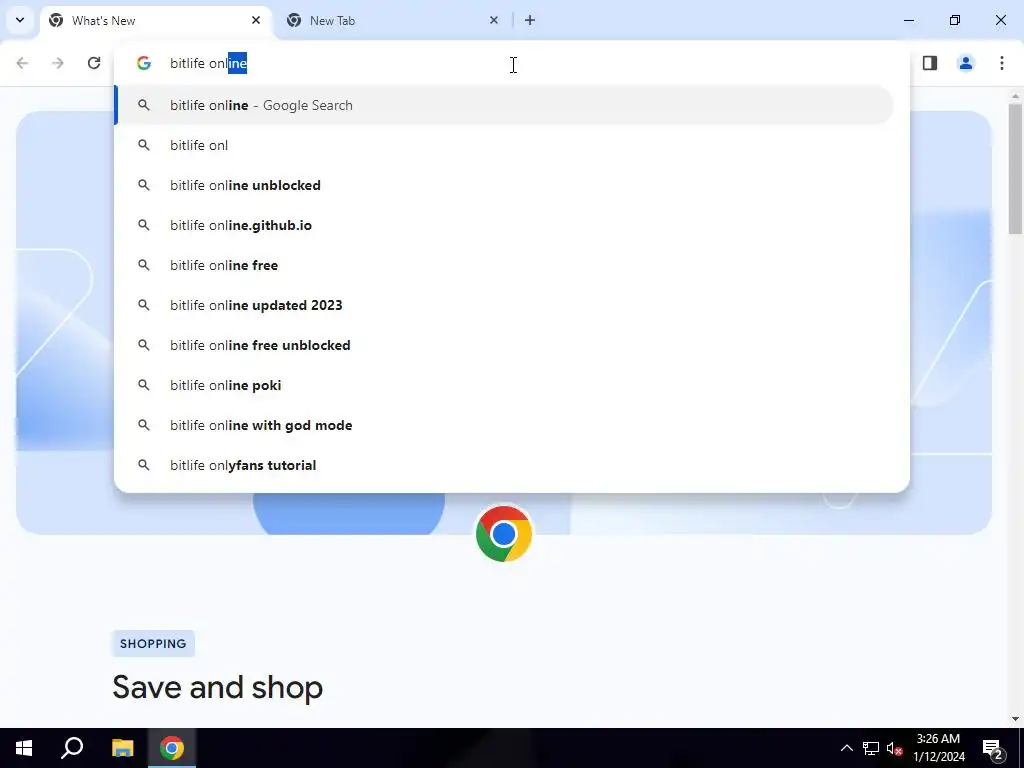Click the Google icon in the address bar
Viewport: 1024px width, 768px height.
tap(144, 63)
